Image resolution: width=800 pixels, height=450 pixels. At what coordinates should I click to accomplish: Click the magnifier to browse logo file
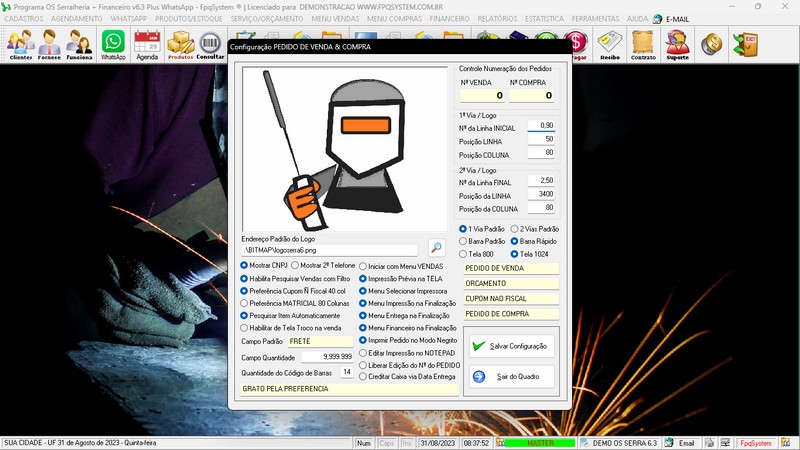point(436,248)
